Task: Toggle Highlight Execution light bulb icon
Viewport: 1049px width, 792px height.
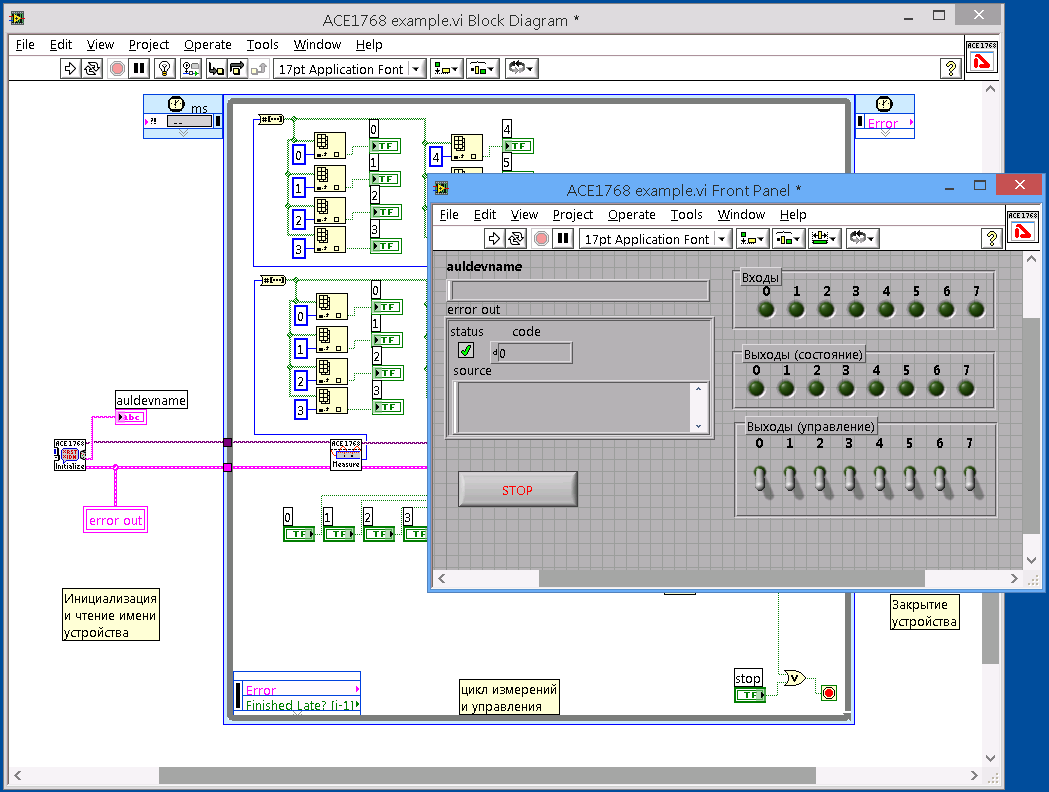Action: pos(165,68)
